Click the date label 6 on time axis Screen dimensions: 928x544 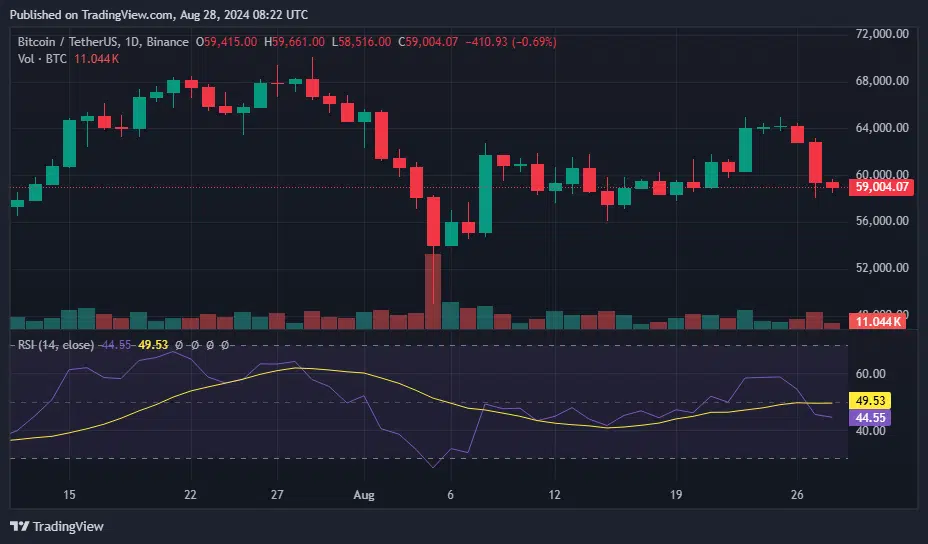(x=450, y=495)
